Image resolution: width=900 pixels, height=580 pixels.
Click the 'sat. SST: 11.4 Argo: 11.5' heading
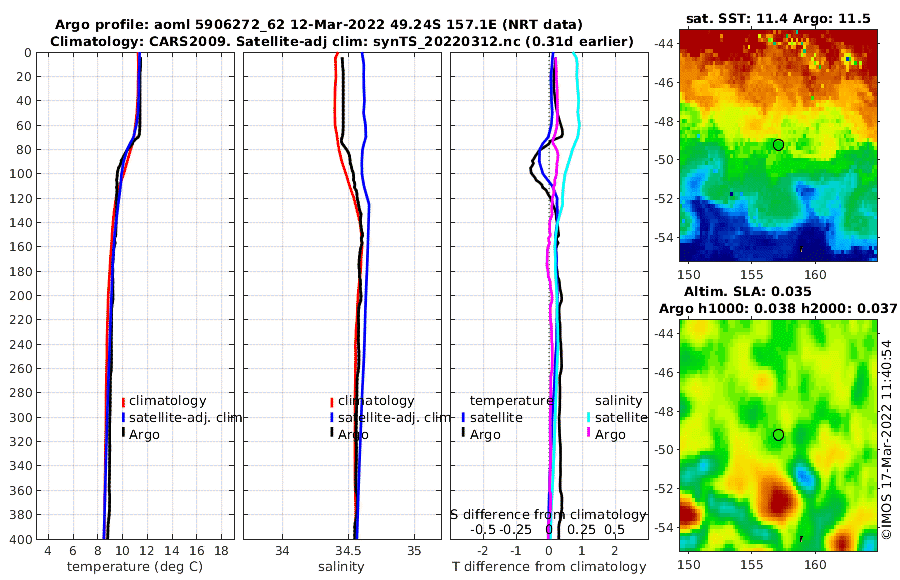point(778,18)
